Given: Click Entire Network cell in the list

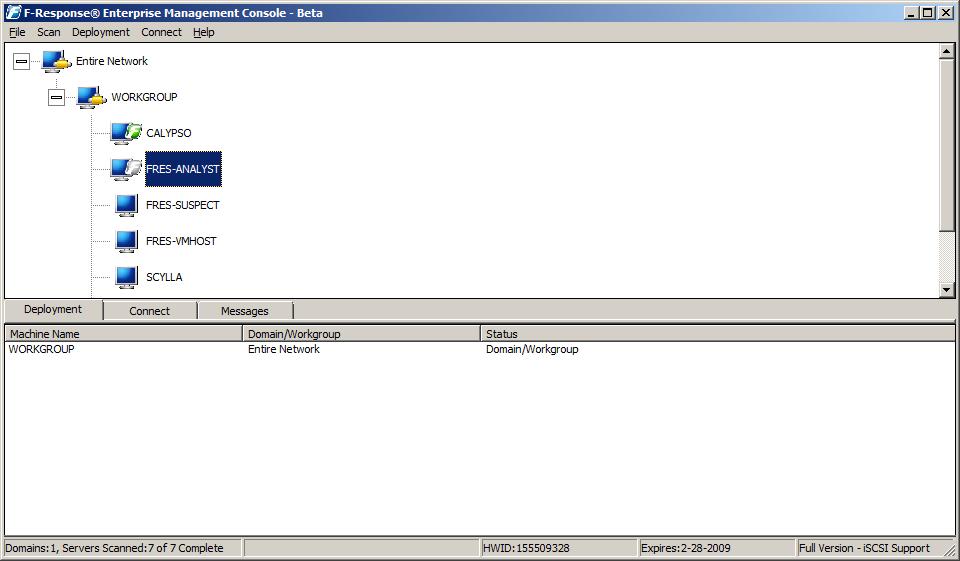Looking at the screenshot, I should (283, 349).
